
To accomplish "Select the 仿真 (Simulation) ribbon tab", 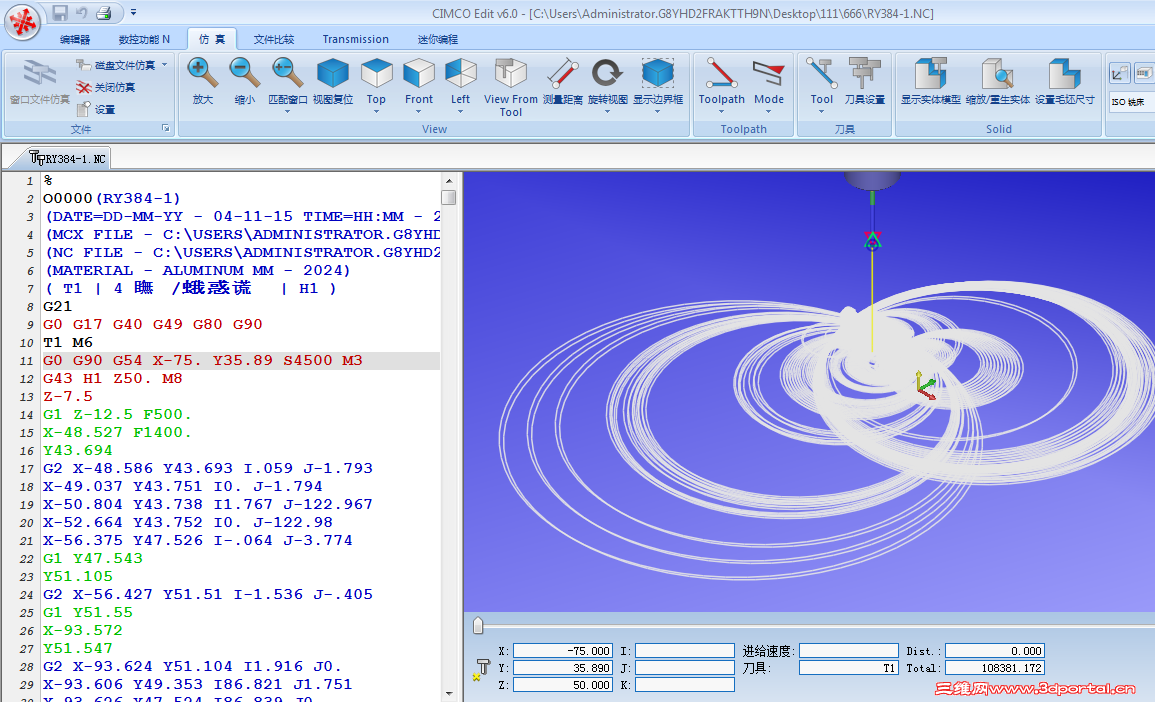I will point(212,39).
